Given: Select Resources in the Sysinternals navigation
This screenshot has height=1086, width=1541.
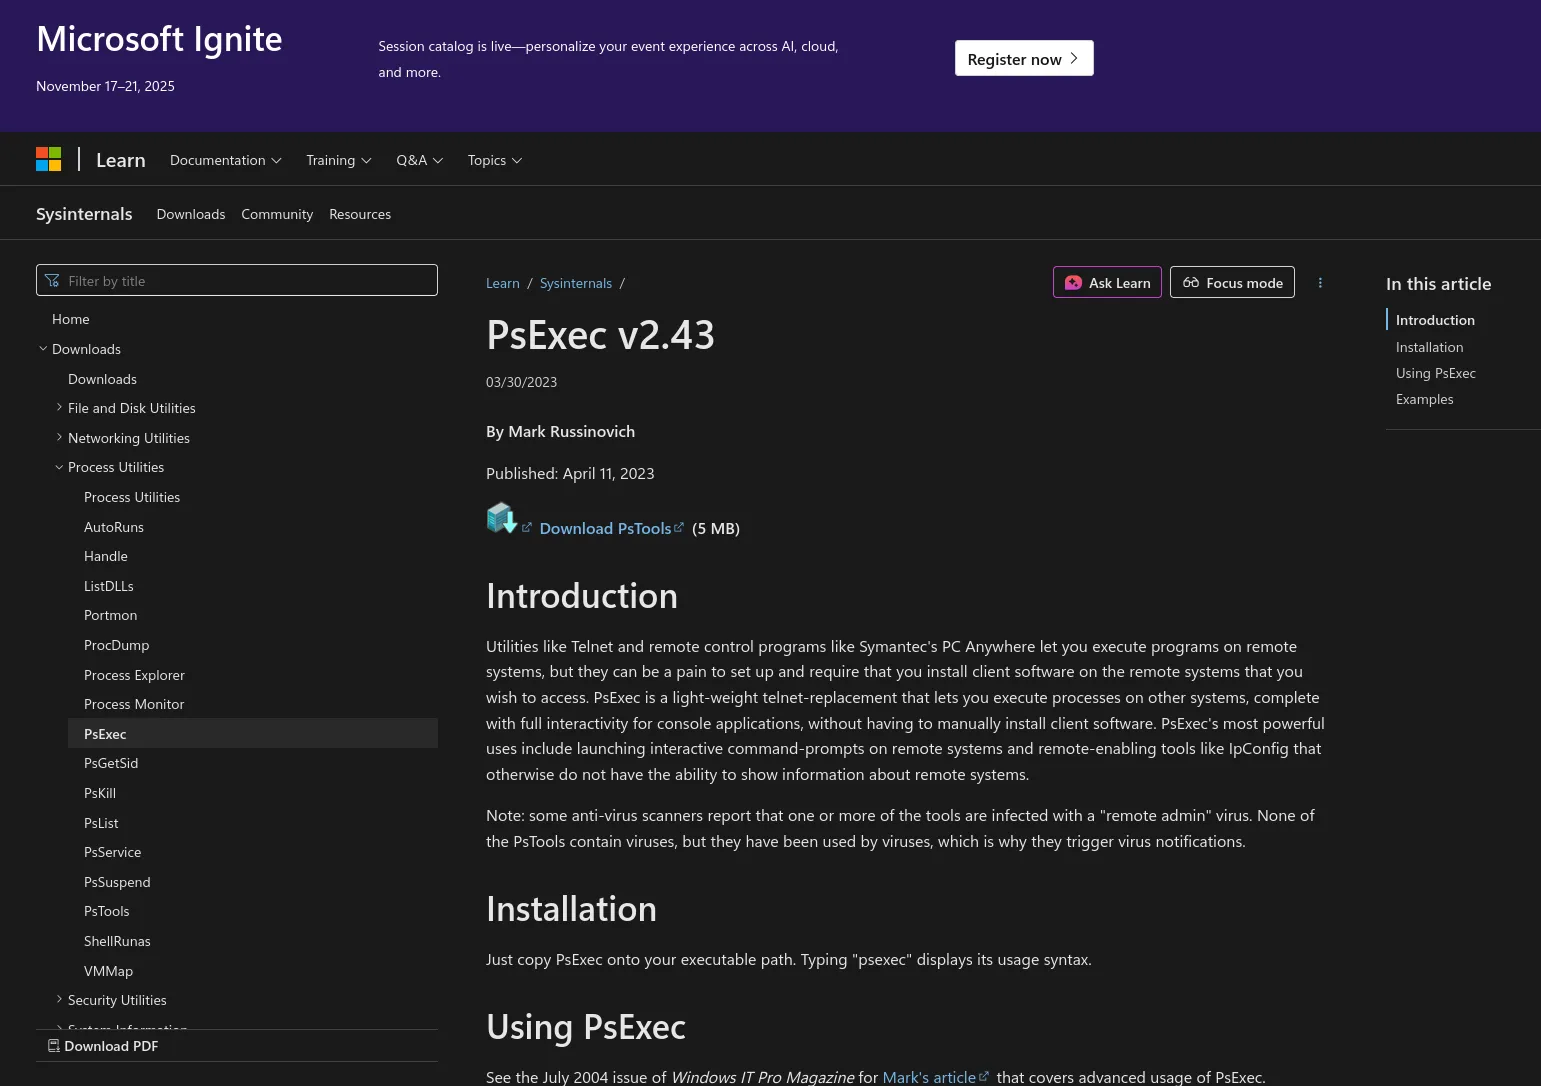Looking at the screenshot, I should [x=360, y=215].
